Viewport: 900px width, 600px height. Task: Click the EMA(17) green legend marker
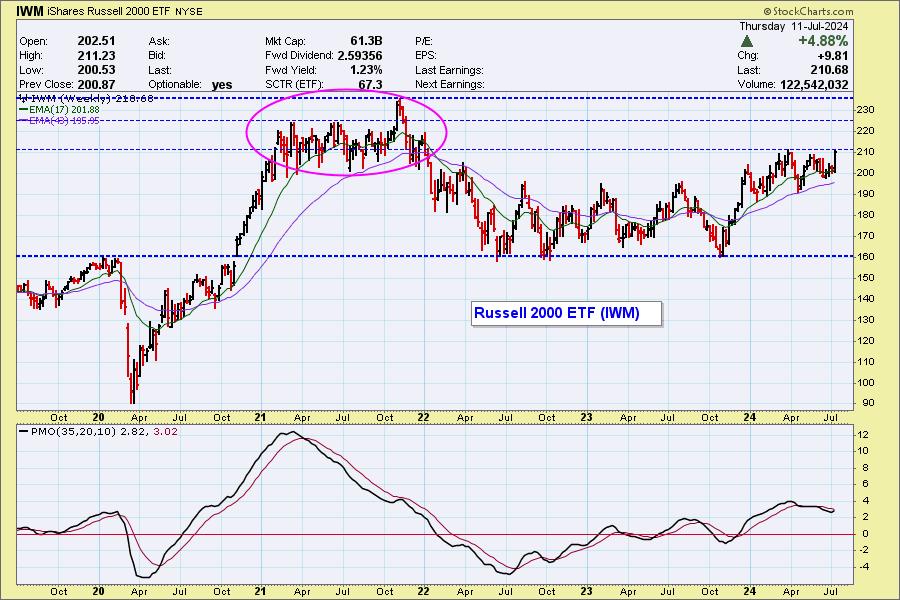tap(23, 110)
